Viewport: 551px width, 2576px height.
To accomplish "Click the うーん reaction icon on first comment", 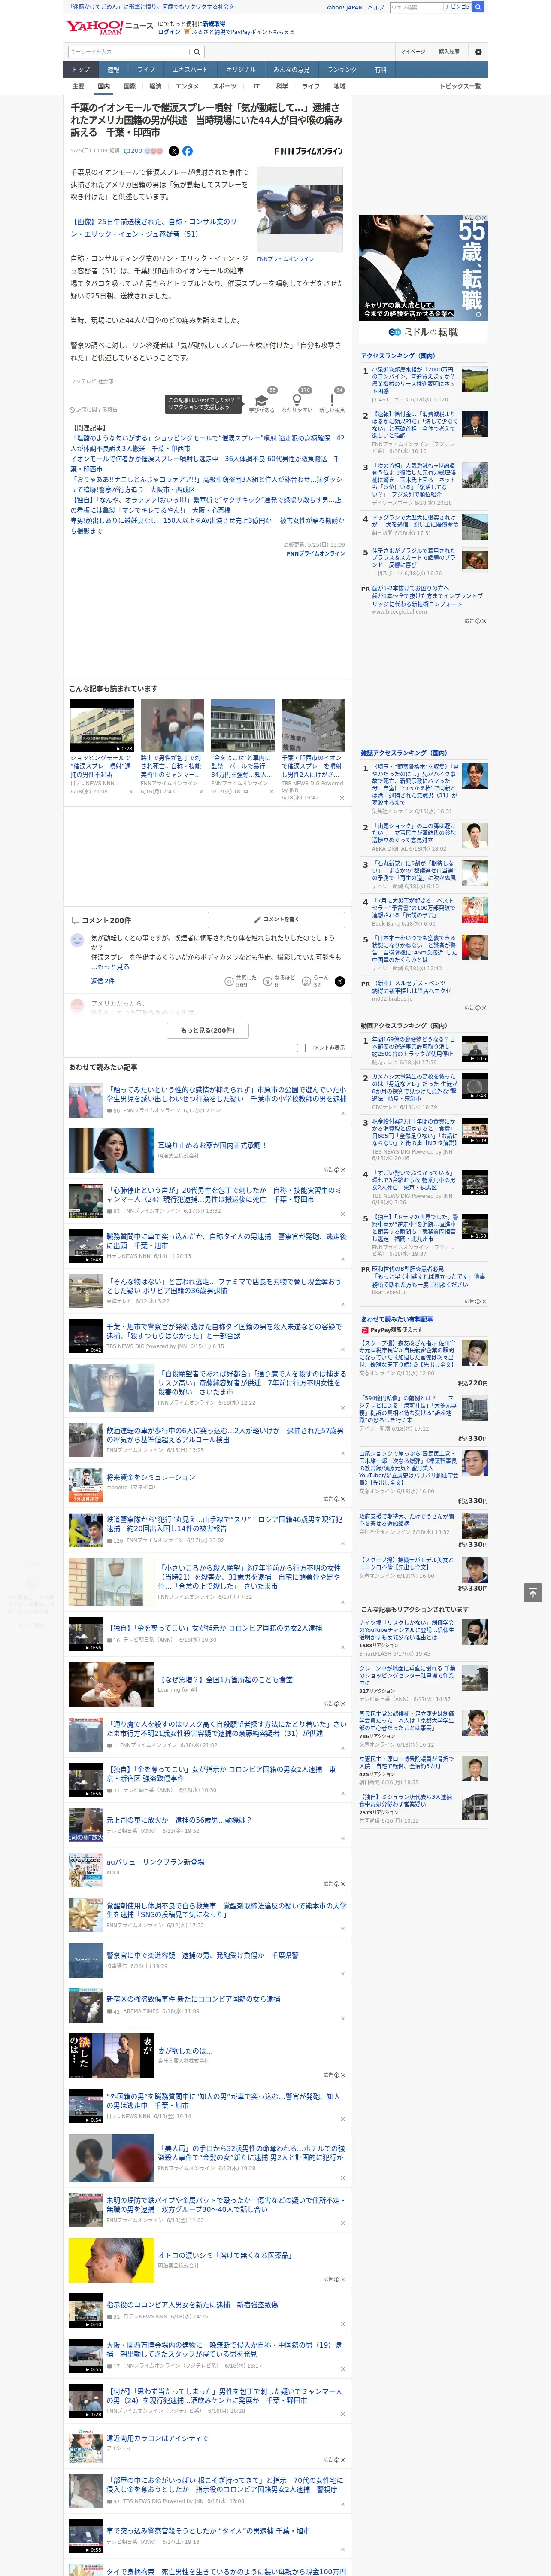I will [307, 981].
